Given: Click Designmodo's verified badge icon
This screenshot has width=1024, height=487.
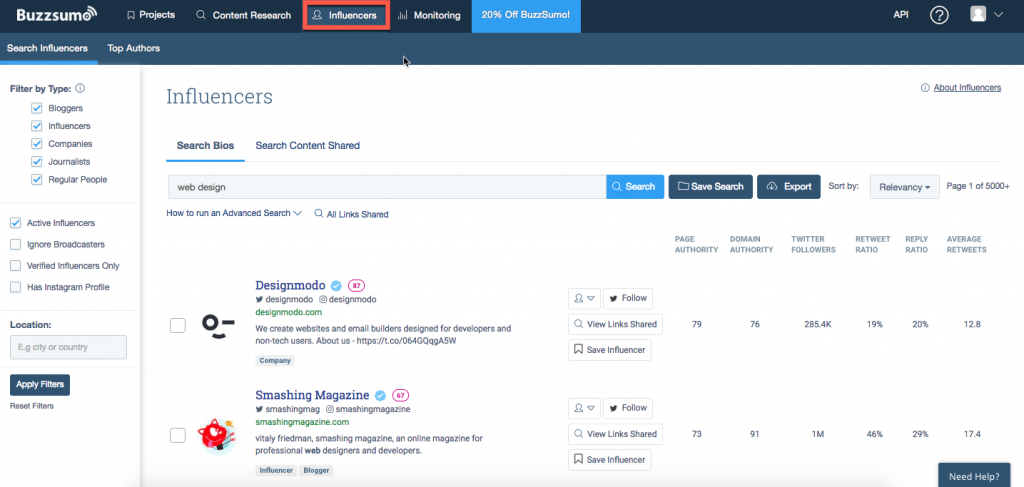Looking at the screenshot, I should [x=336, y=285].
